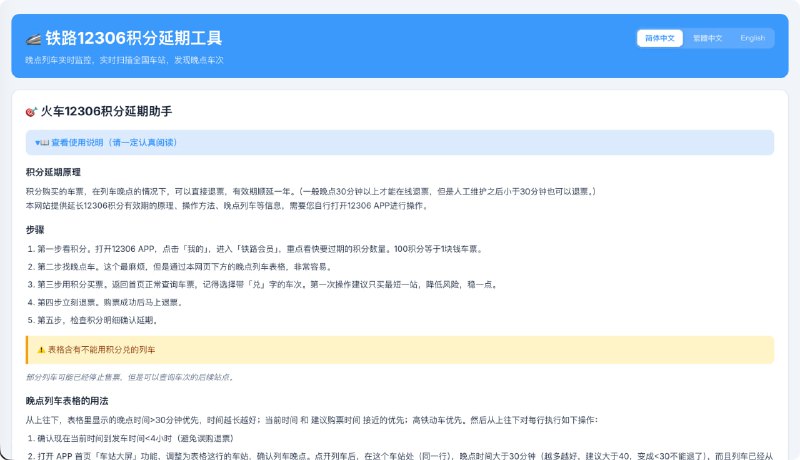Switch language to 繁體中文

707,38
